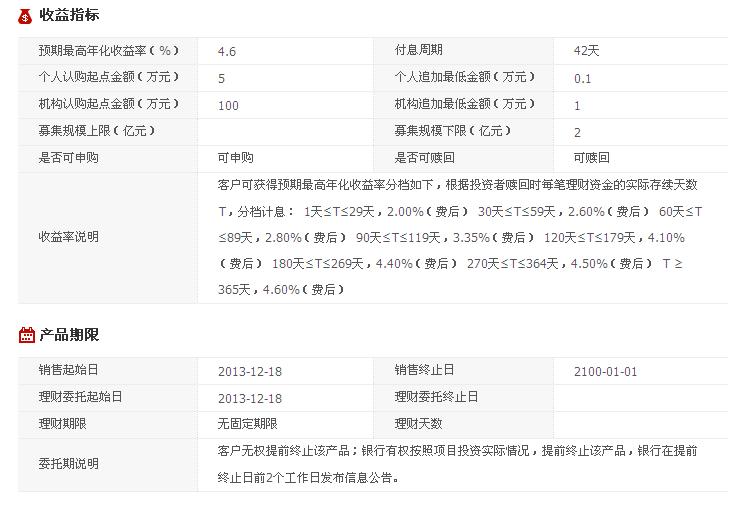Click the 付息周期 label cell
This screenshot has height=507, width=736.
click(x=418, y=50)
